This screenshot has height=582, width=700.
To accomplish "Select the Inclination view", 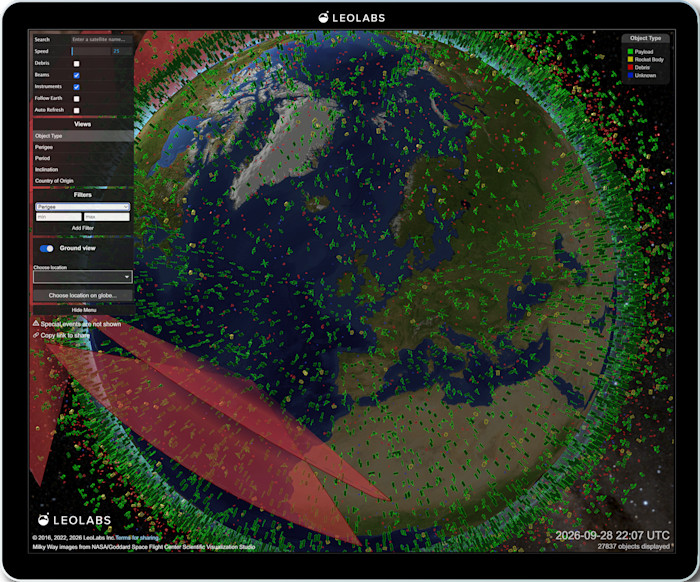I will pos(83,169).
